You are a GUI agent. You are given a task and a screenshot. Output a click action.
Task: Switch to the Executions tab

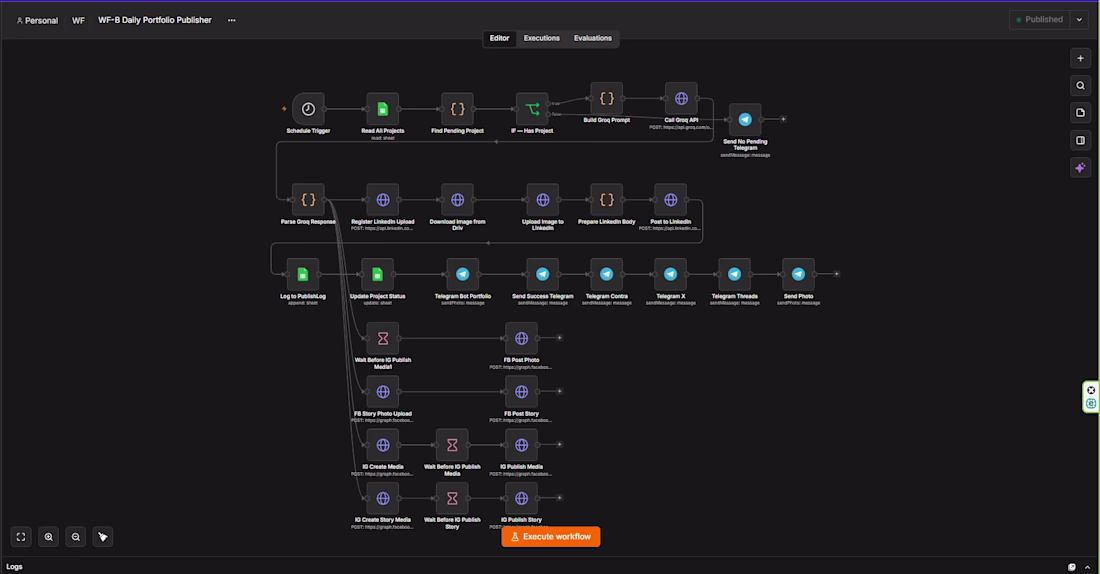[x=542, y=38]
